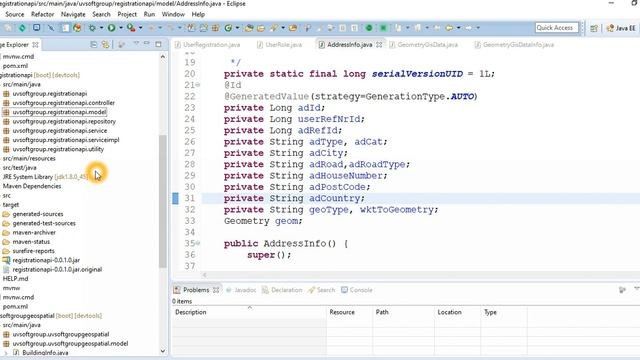Click the Debug bug toolbar icon

pyautogui.click(x=92, y=28)
